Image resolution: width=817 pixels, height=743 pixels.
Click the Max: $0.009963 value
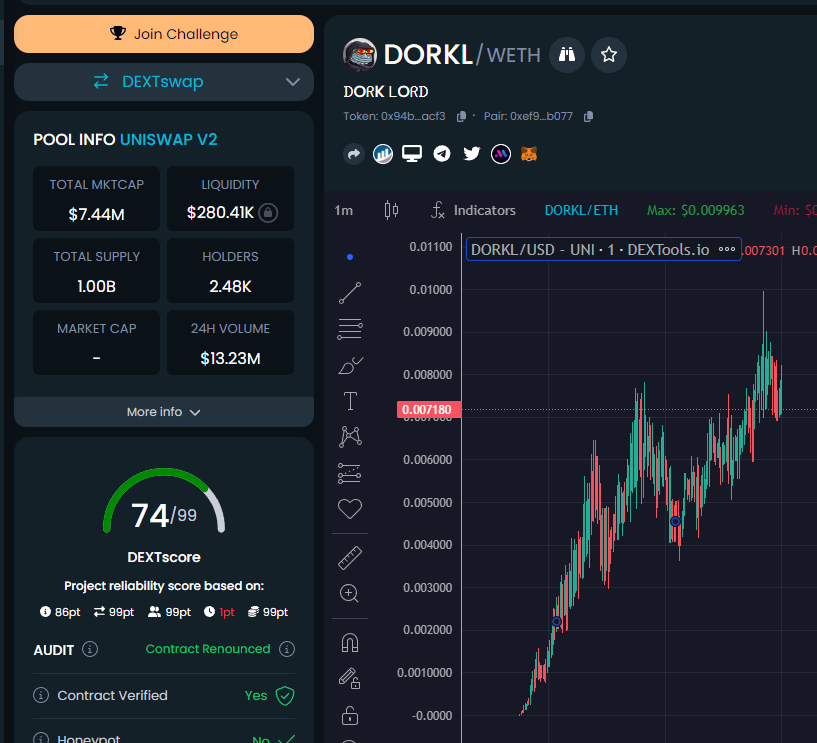click(x=695, y=210)
